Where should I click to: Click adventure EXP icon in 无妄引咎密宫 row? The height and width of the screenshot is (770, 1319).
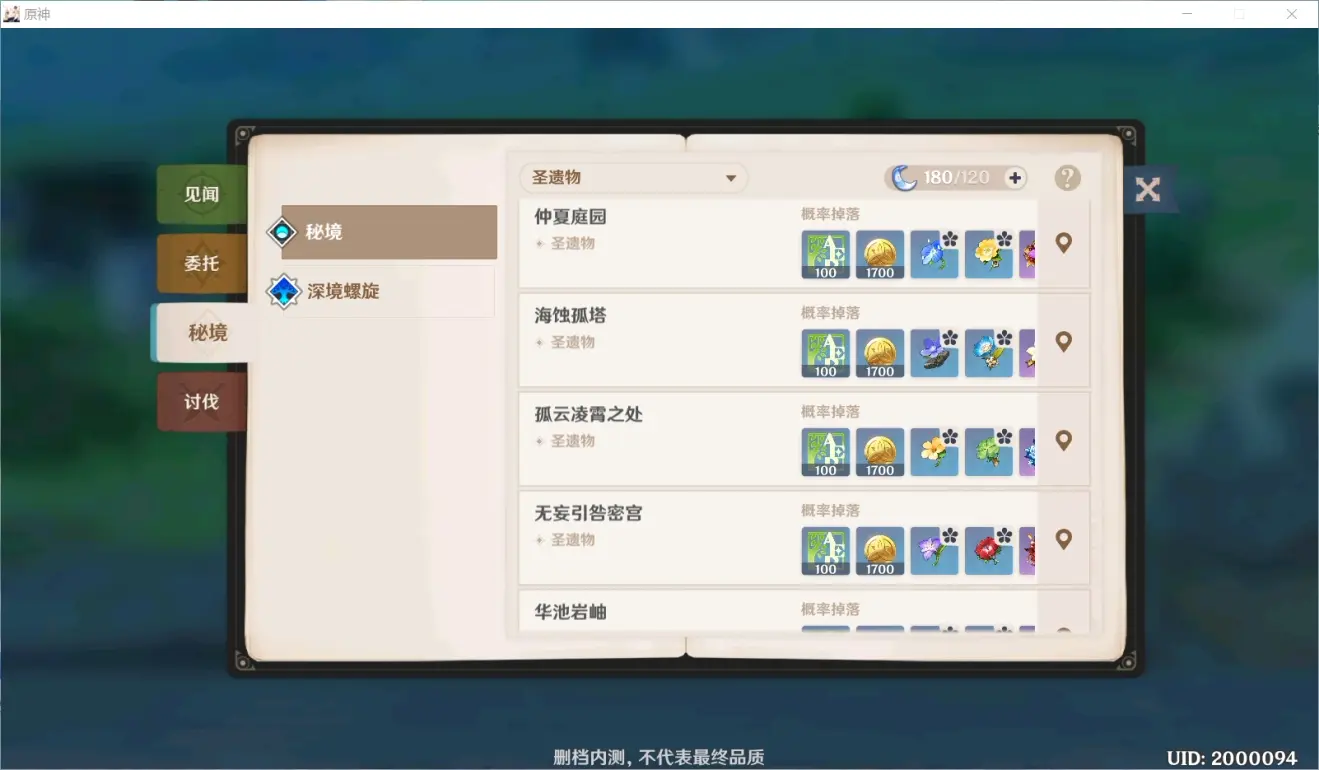(x=826, y=552)
